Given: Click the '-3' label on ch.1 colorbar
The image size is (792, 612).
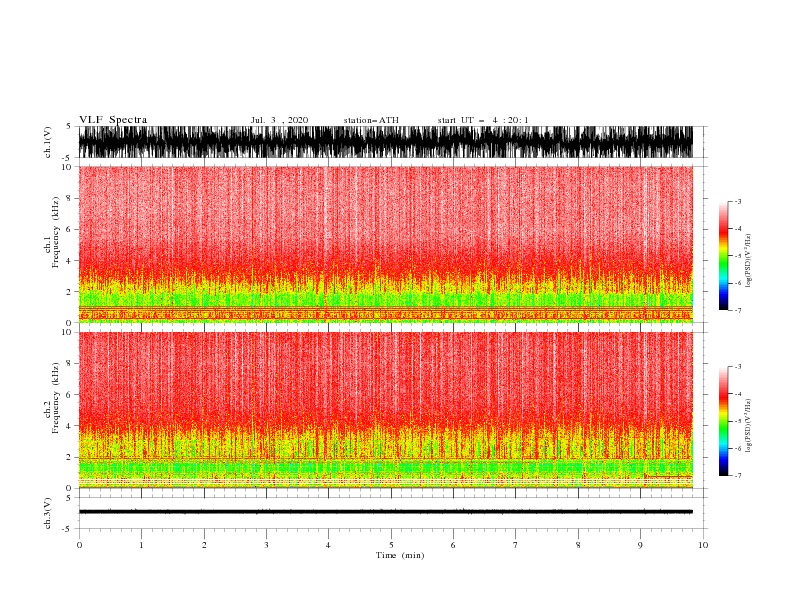Looking at the screenshot, I should (737, 201).
